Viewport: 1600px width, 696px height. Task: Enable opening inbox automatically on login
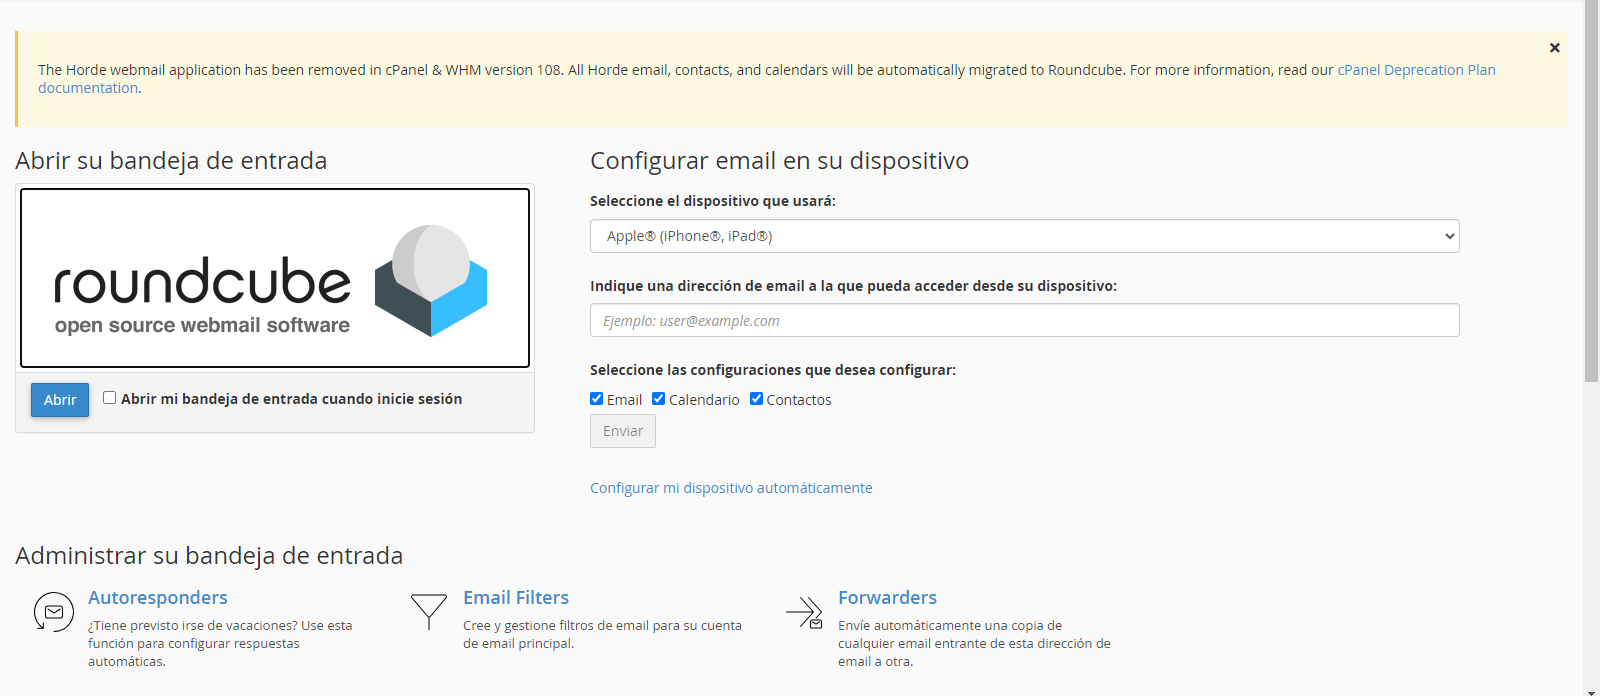110,398
